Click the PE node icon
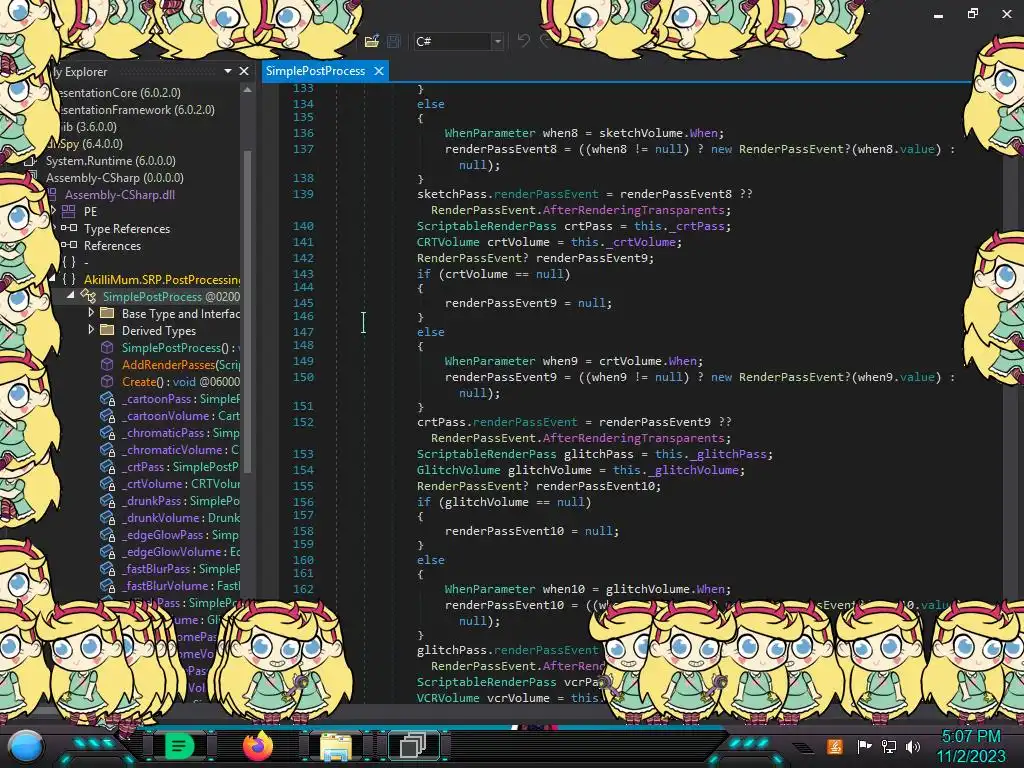Image resolution: width=1024 pixels, height=768 pixels. tap(69, 212)
